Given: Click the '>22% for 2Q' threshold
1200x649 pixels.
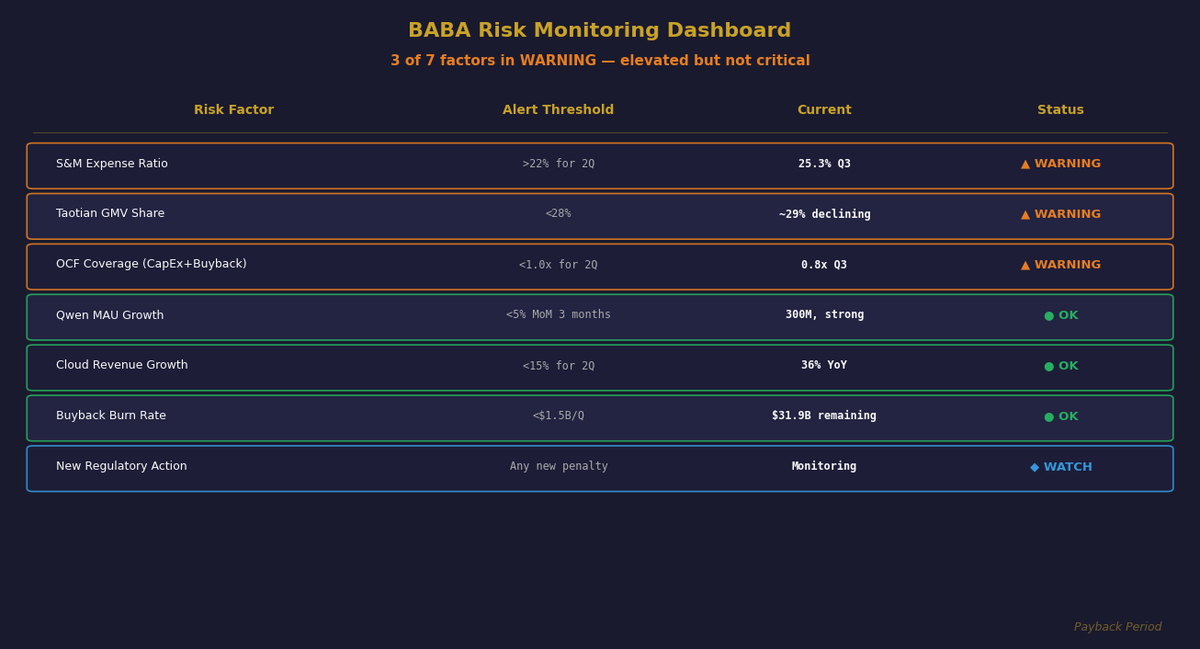Looking at the screenshot, I should click(558, 164).
